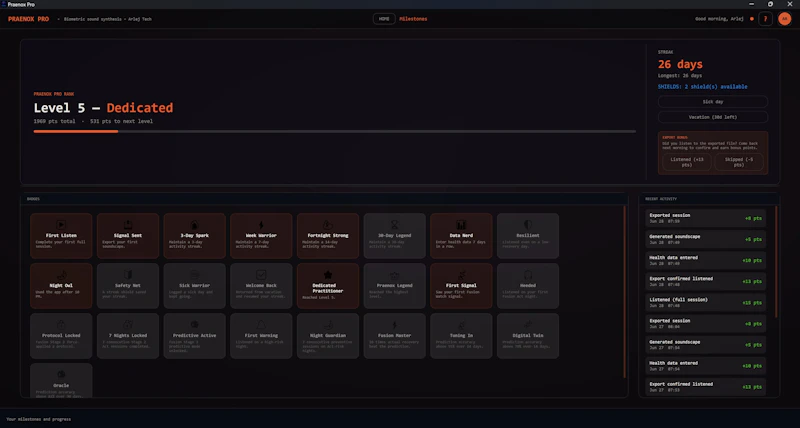This screenshot has width=800, height=428.
Task: Click the shields available text
Action: (703, 87)
